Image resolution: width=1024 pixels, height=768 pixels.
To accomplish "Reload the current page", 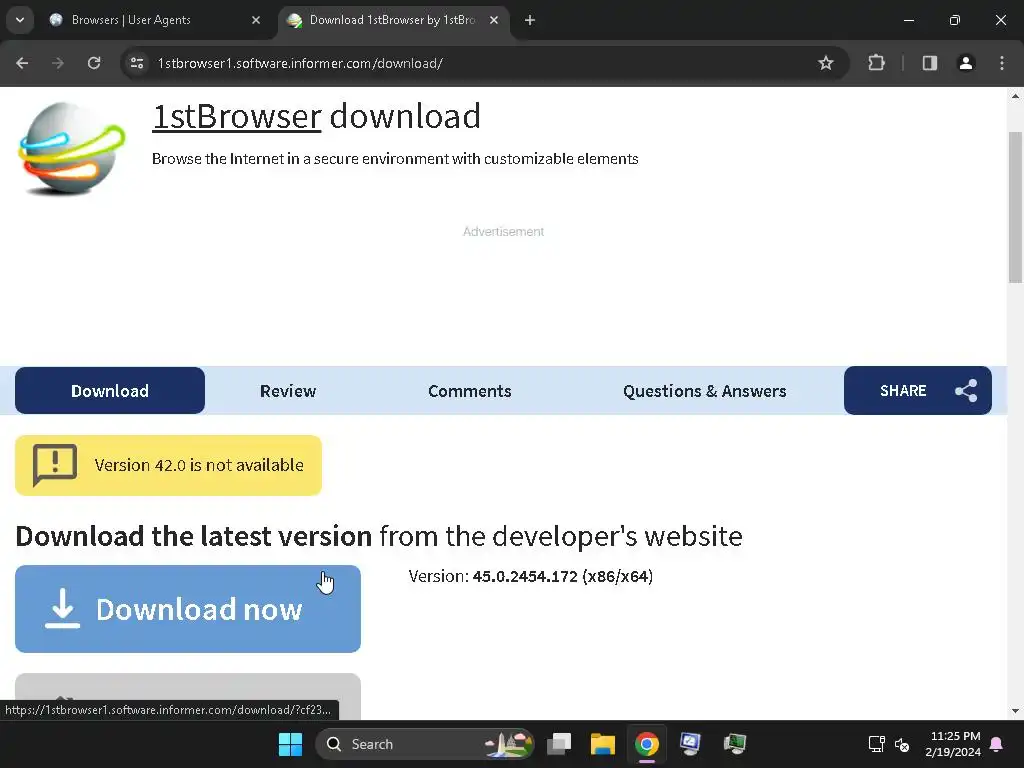I will coord(94,63).
